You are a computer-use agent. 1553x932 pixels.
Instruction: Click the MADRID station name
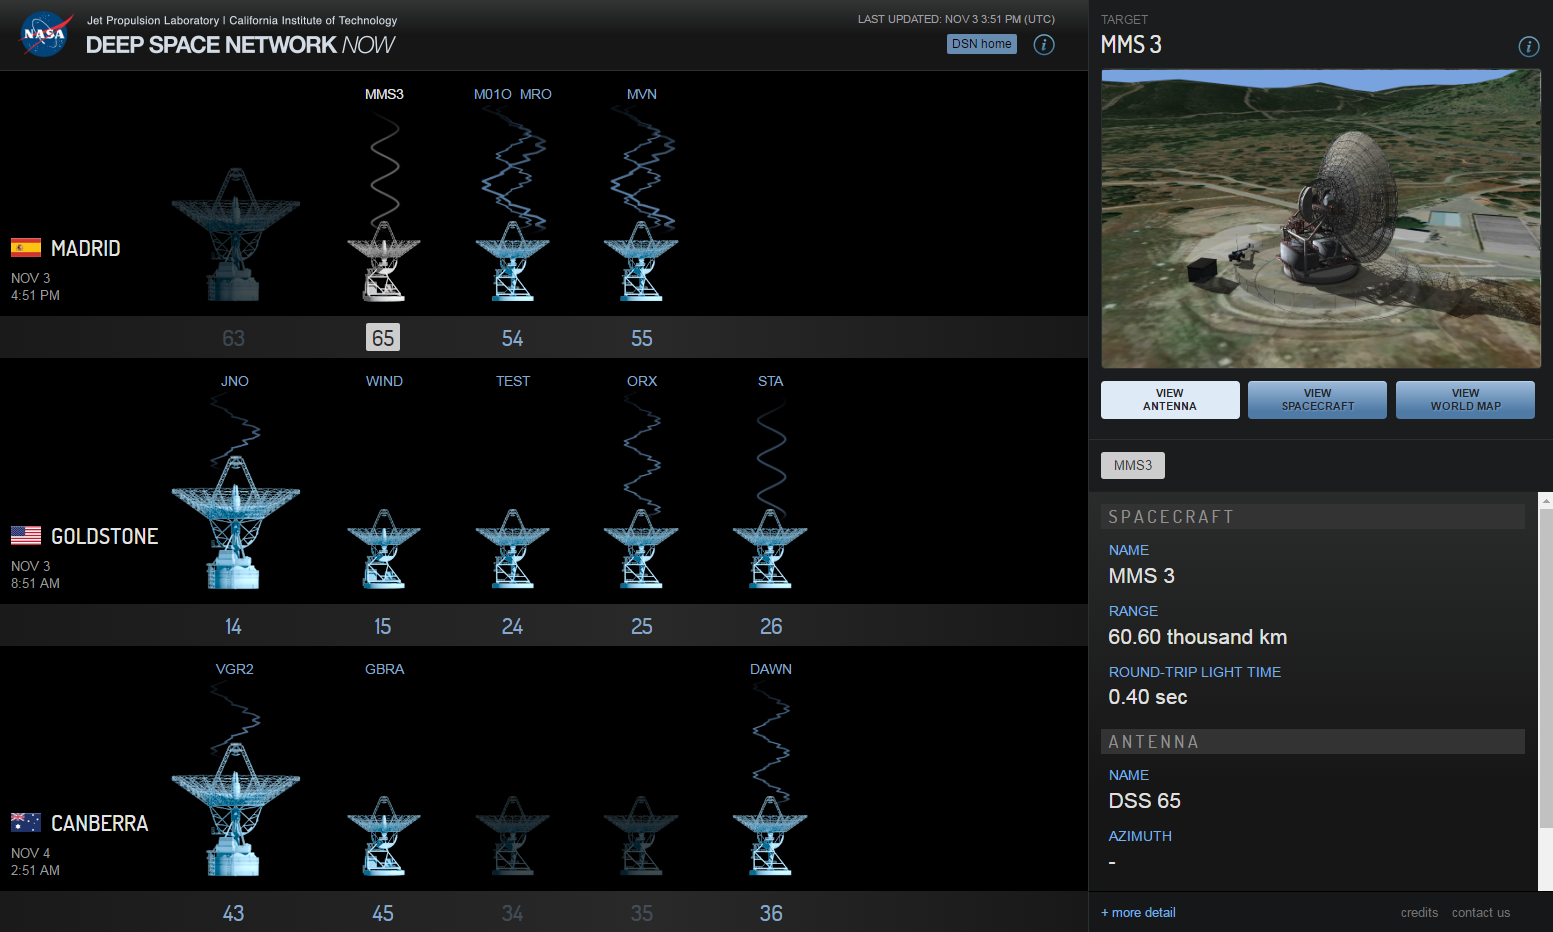(x=86, y=248)
